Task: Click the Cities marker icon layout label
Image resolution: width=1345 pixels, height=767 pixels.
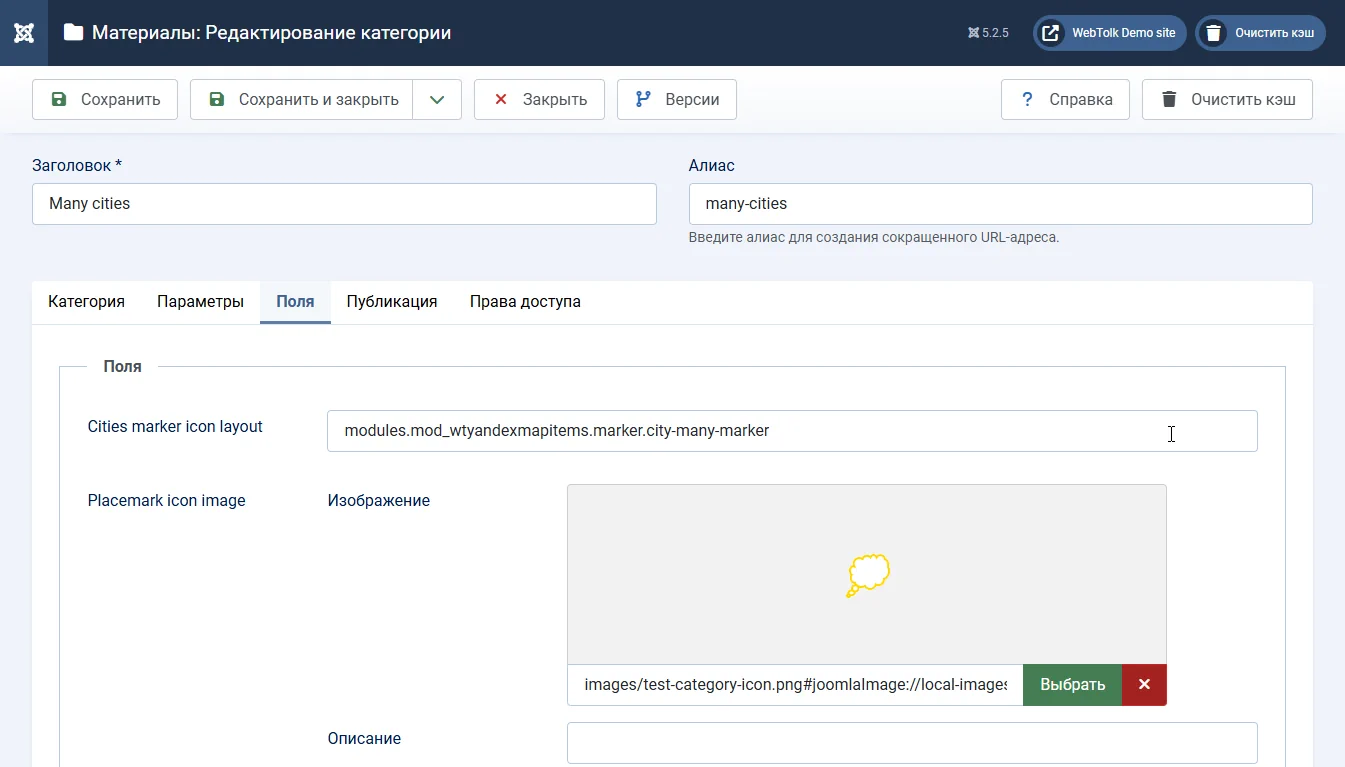Action: (x=175, y=427)
